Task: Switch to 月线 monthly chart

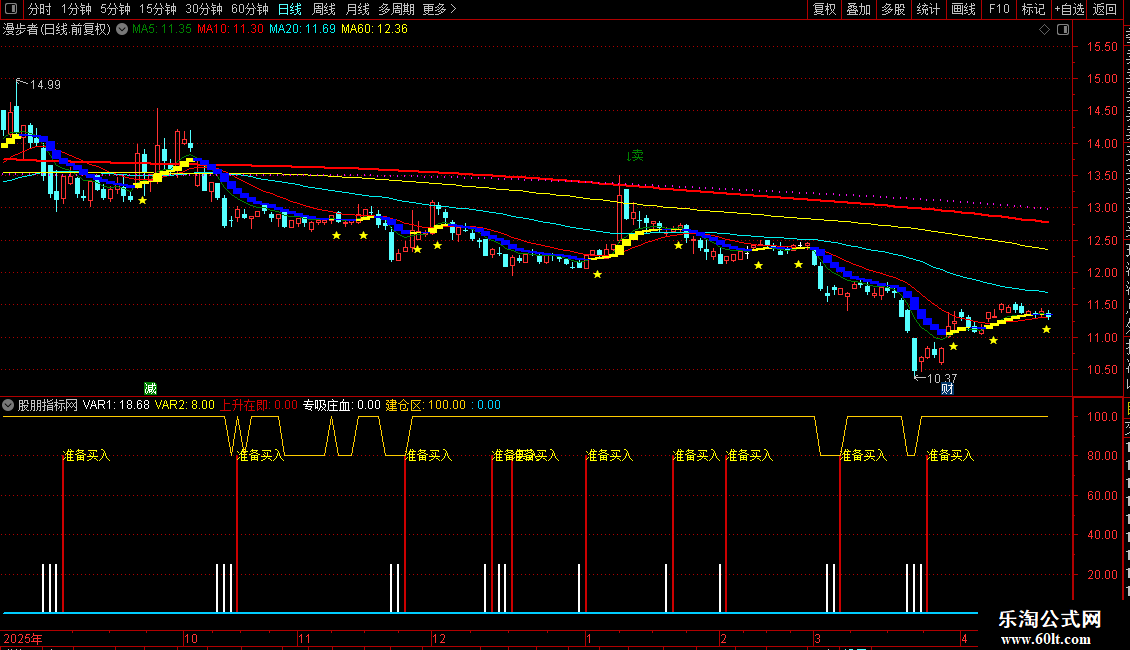Action: click(357, 9)
